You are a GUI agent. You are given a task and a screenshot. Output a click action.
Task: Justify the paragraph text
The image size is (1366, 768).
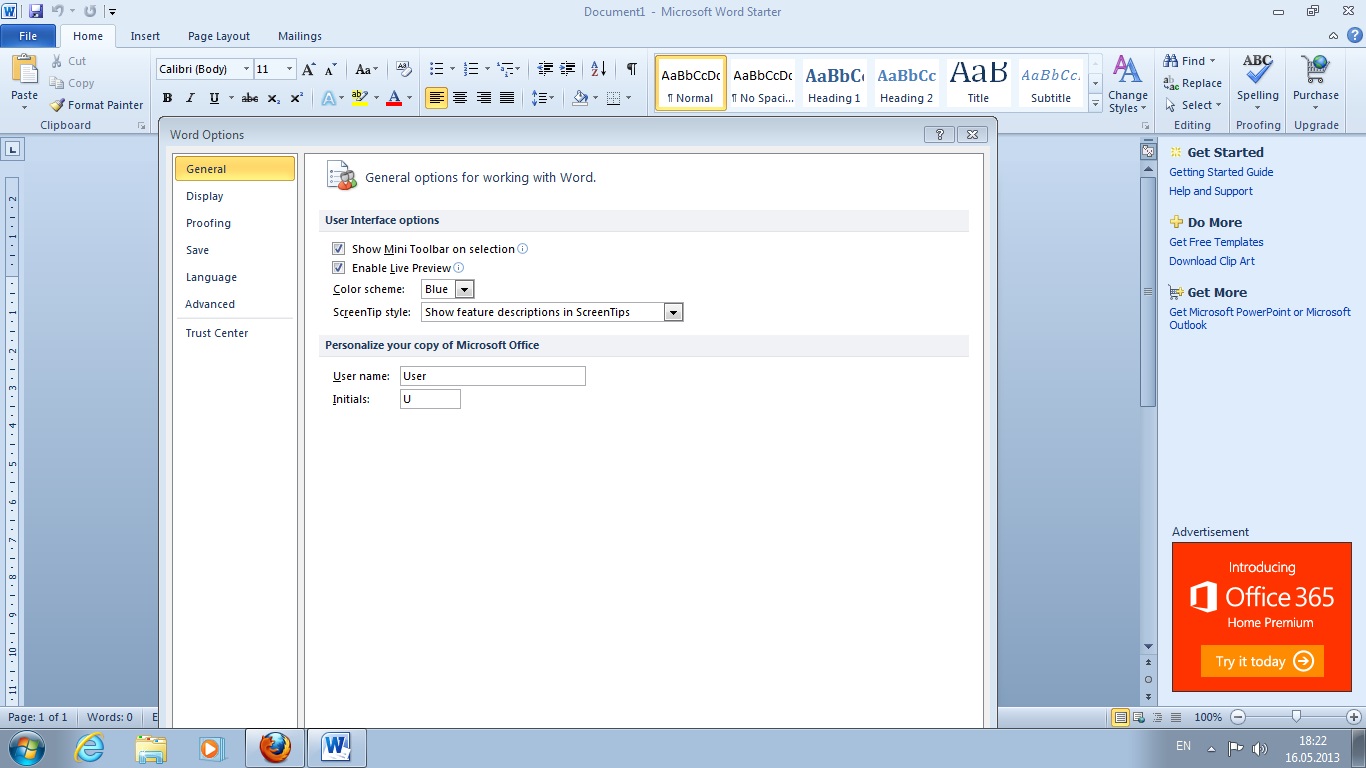tap(507, 98)
